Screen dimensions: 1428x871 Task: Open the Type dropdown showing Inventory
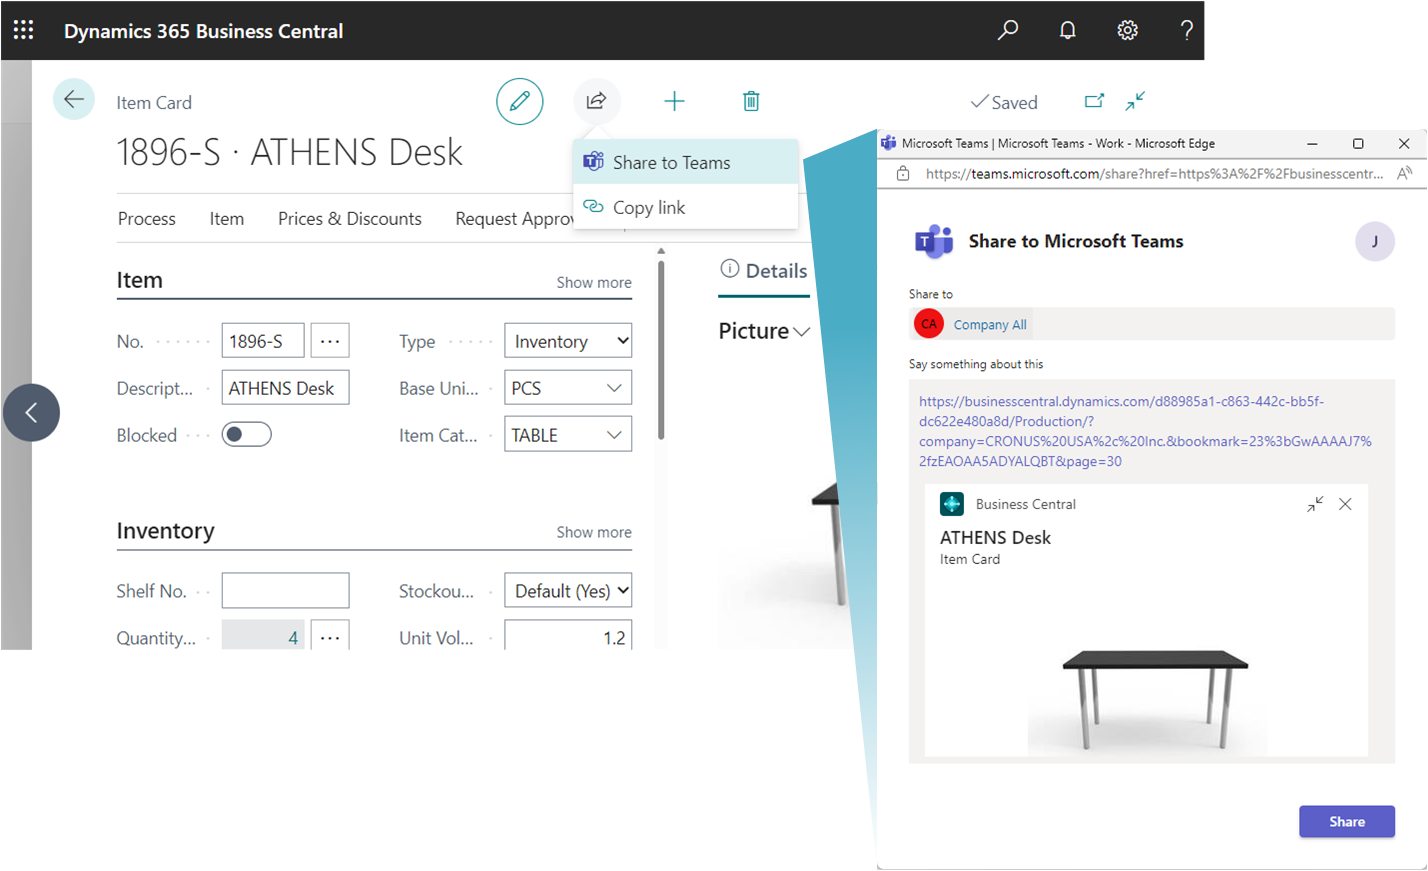[x=568, y=340]
